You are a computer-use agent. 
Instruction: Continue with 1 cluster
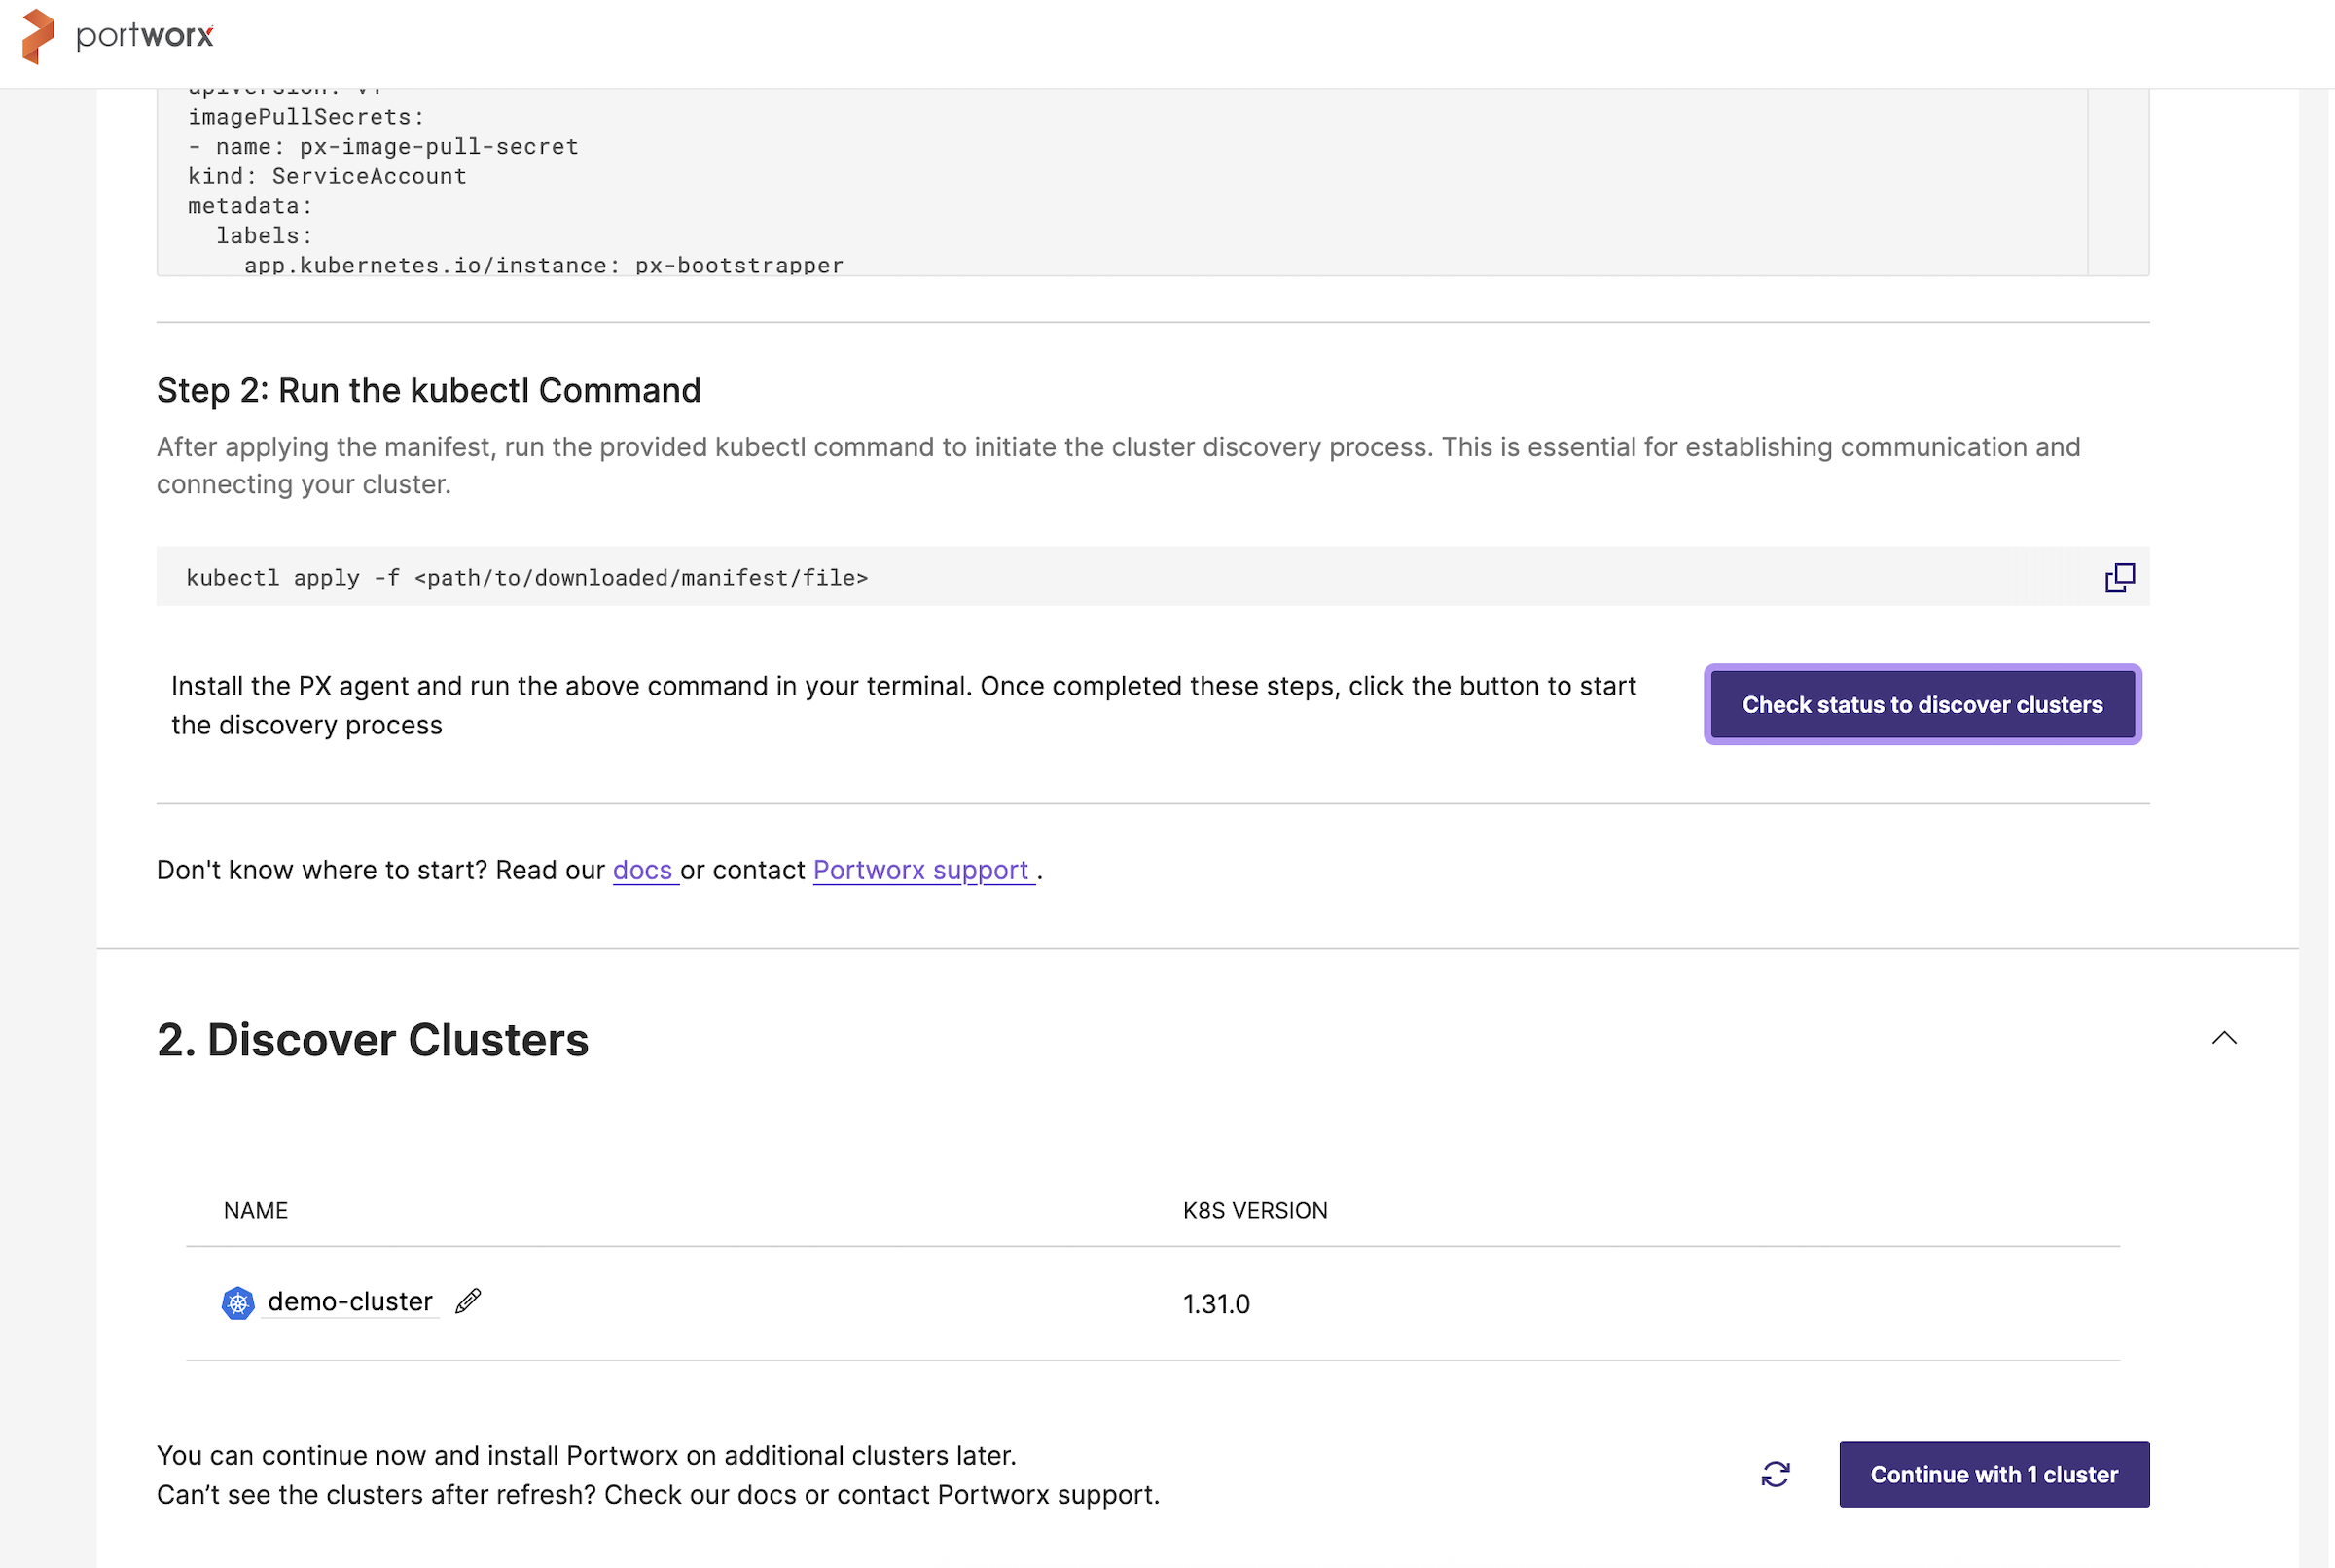click(x=1993, y=1474)
